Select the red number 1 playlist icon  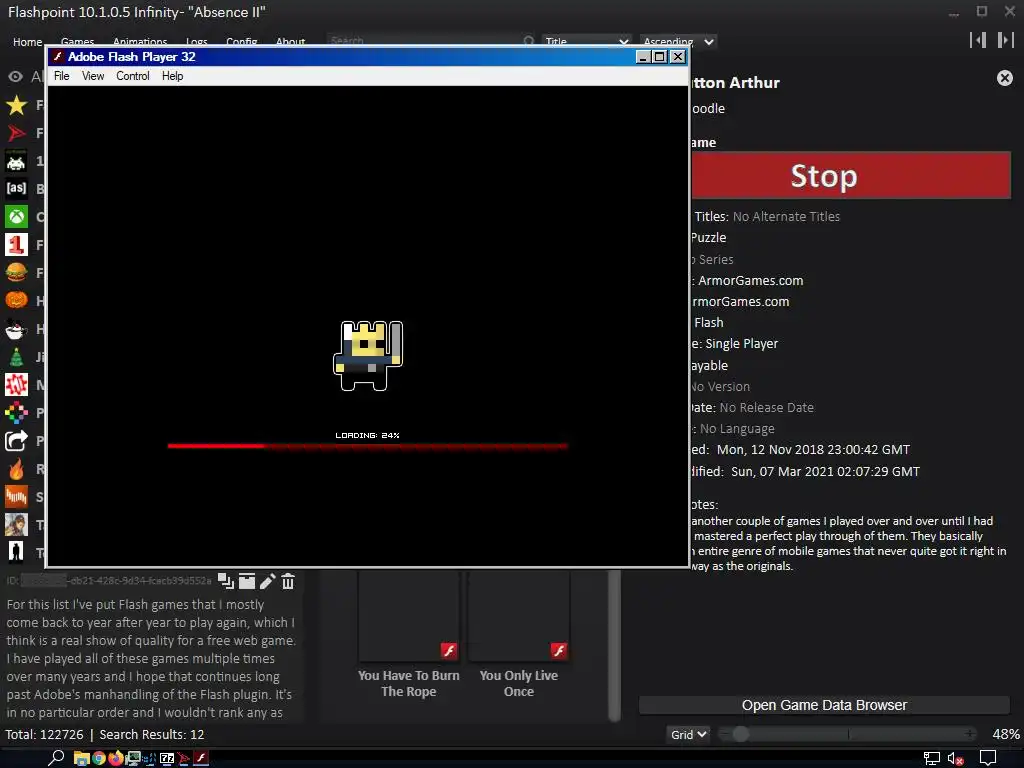click(x=16, y=245)
